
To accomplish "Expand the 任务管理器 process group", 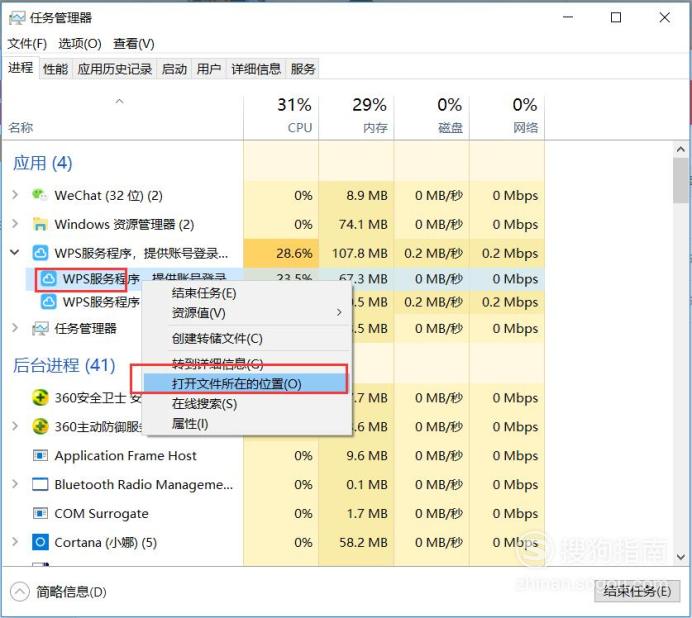I will (x=15, y=328).
